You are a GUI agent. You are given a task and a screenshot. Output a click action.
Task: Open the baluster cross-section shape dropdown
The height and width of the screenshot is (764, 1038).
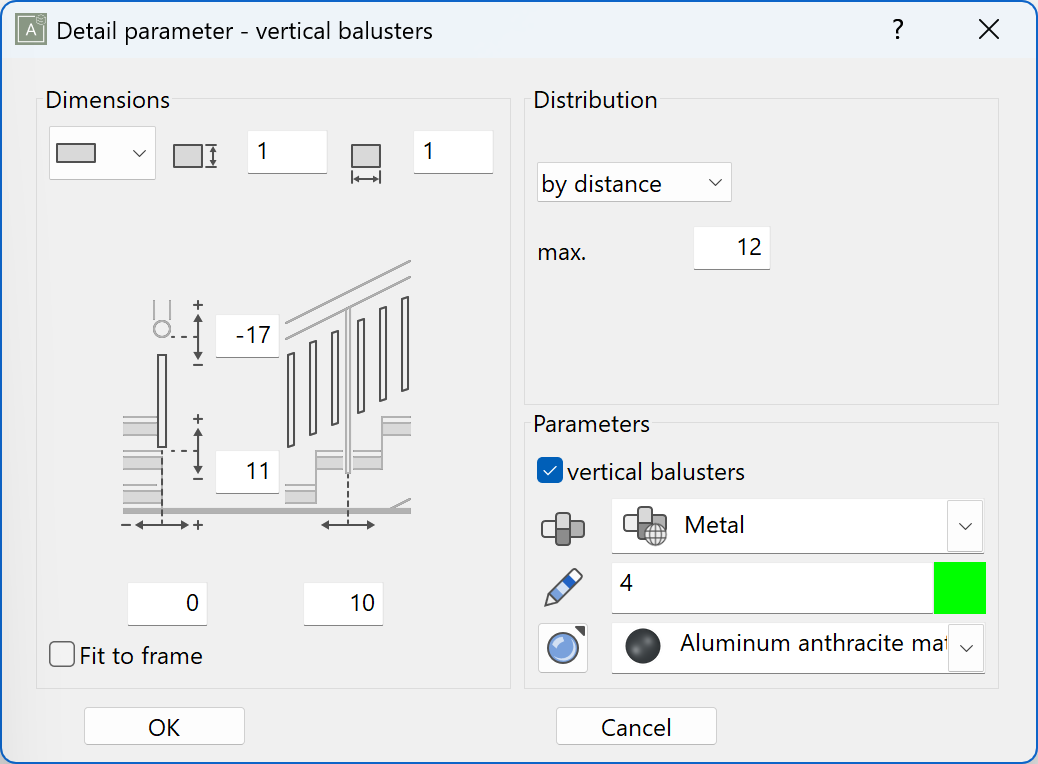[102, 152]
